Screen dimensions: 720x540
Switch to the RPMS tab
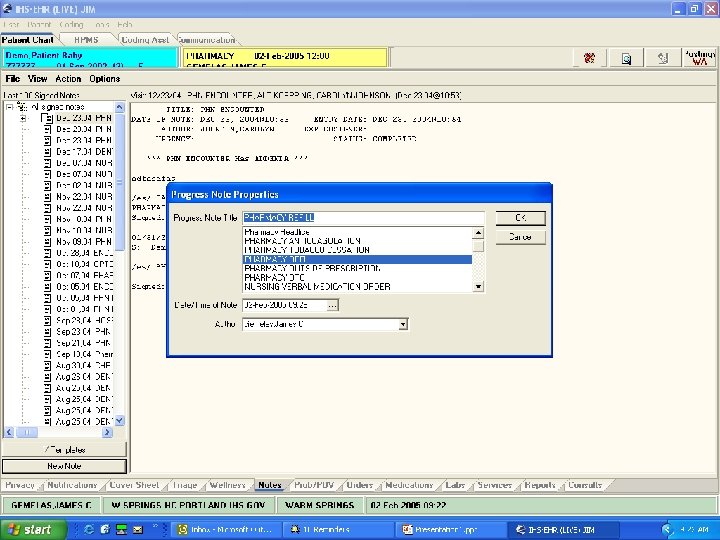coord(86,40)
